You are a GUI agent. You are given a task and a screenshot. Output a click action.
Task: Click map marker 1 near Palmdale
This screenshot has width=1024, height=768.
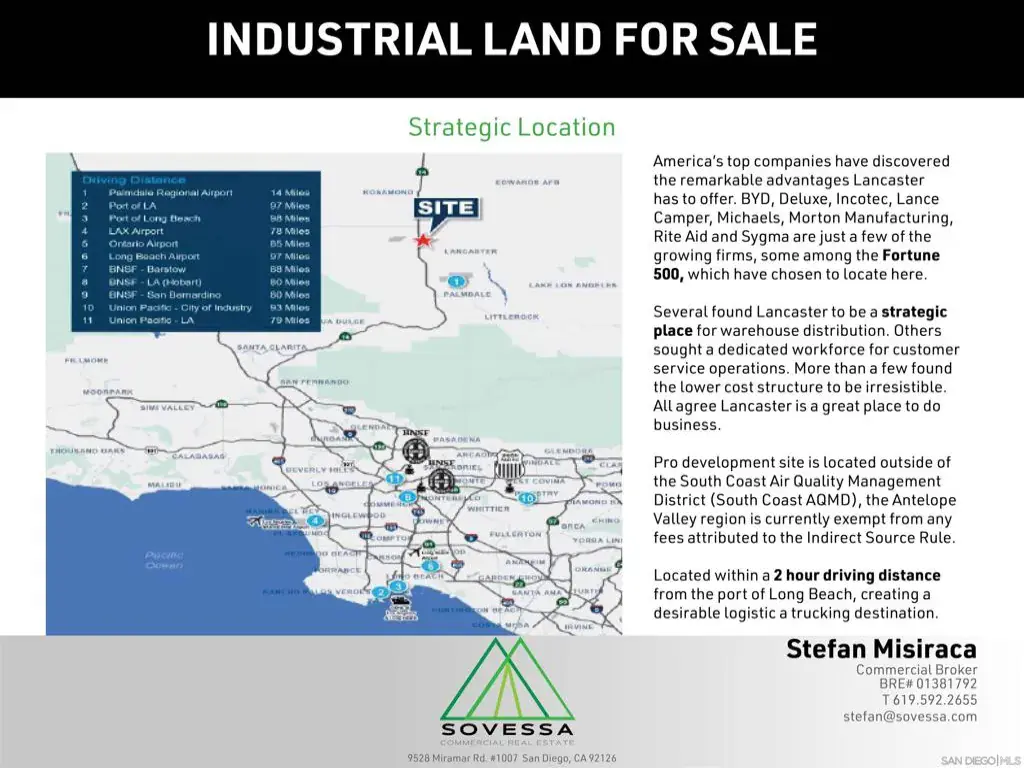coord(456,281)
